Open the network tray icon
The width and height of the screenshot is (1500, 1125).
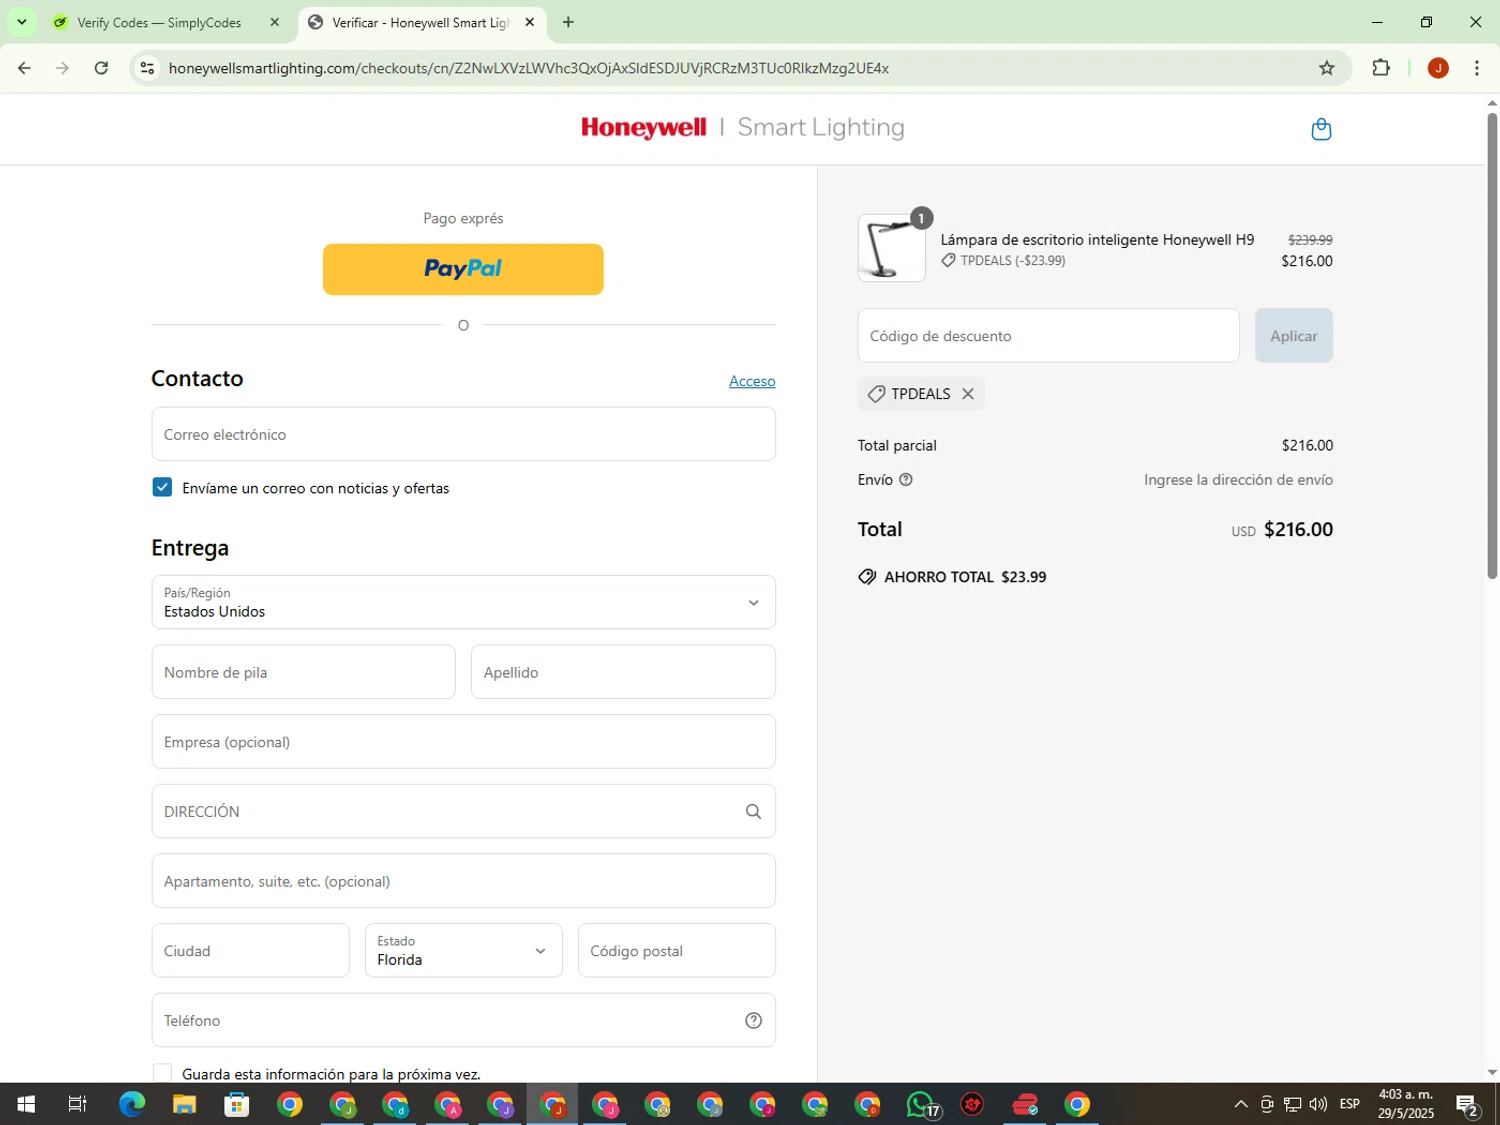click(1293, 1104)
